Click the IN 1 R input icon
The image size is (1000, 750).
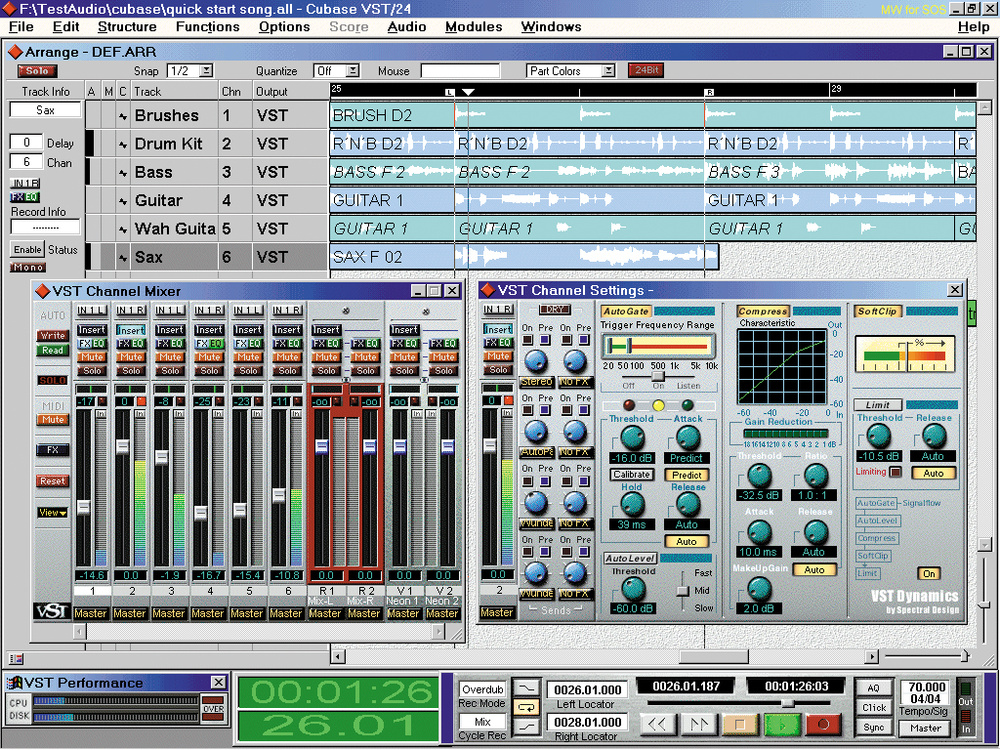tap(25, 183)
